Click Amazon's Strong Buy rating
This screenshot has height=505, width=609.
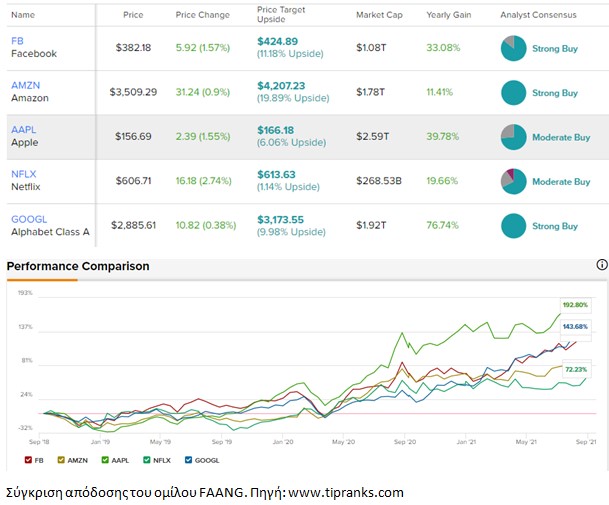click(555, 93)
